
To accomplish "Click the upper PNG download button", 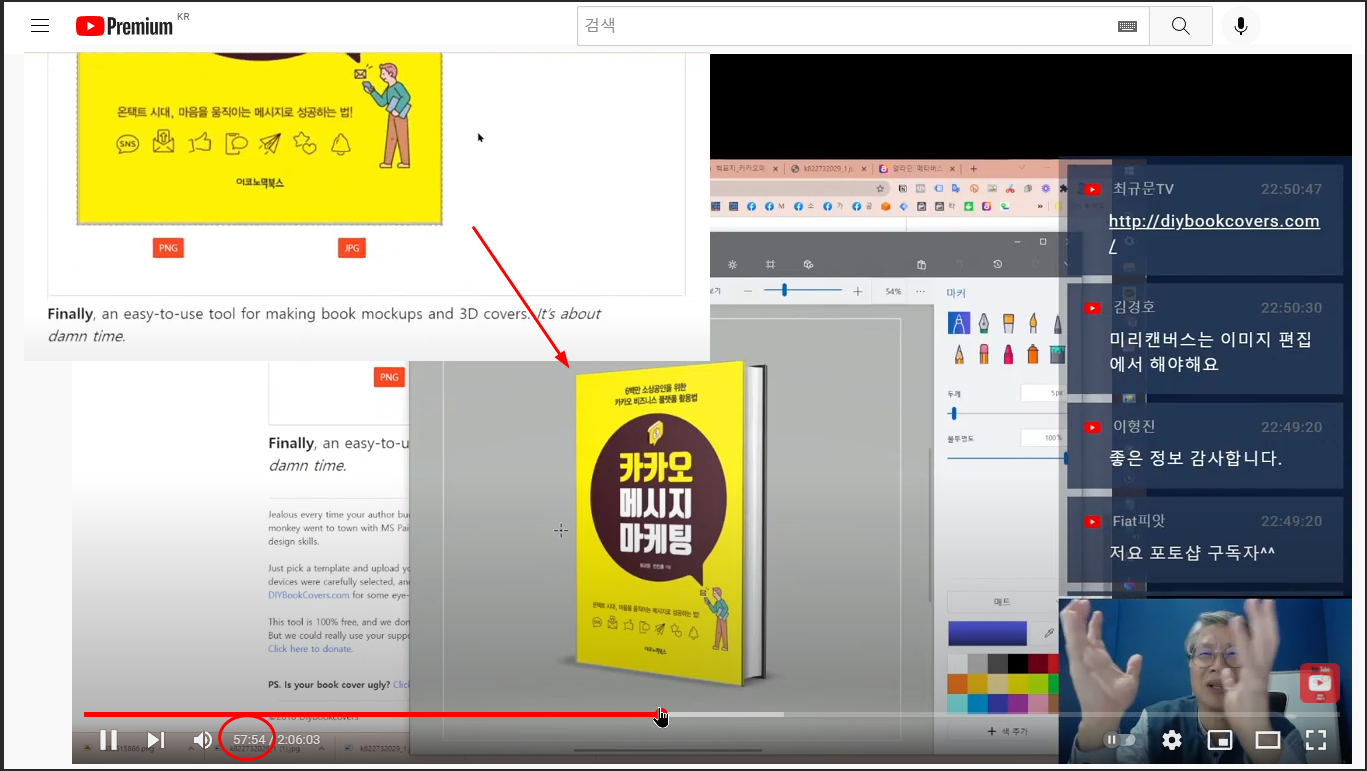I will pyautogui.click(x=168, y=248).
